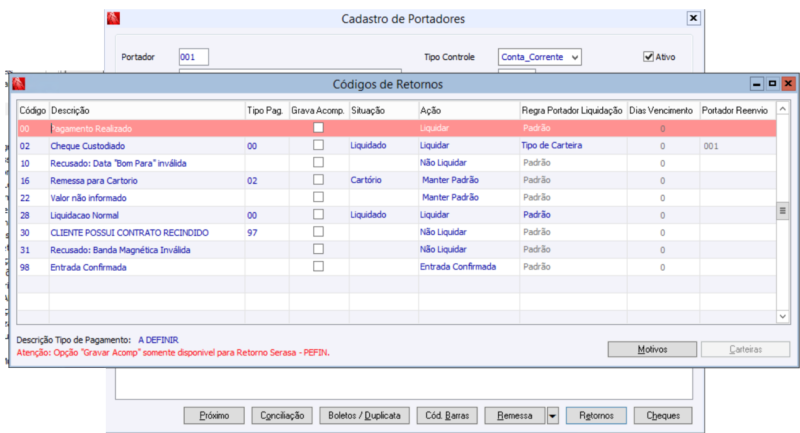The image size is (800, 433).
Task: Click the Portador input field containing 001
Action: 193,57
